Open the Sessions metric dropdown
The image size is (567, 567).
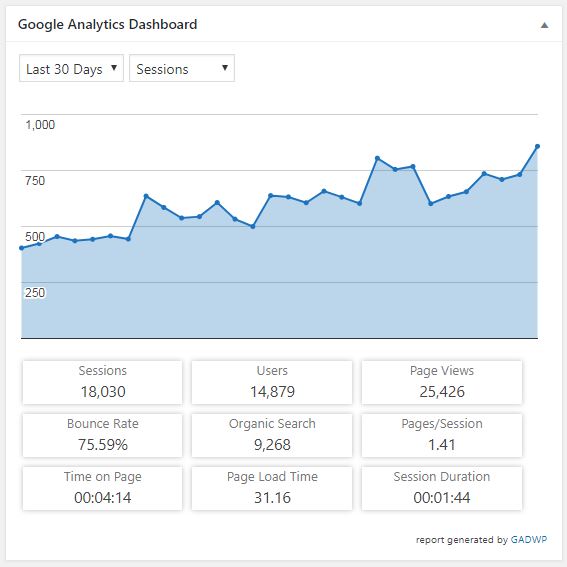182,68
